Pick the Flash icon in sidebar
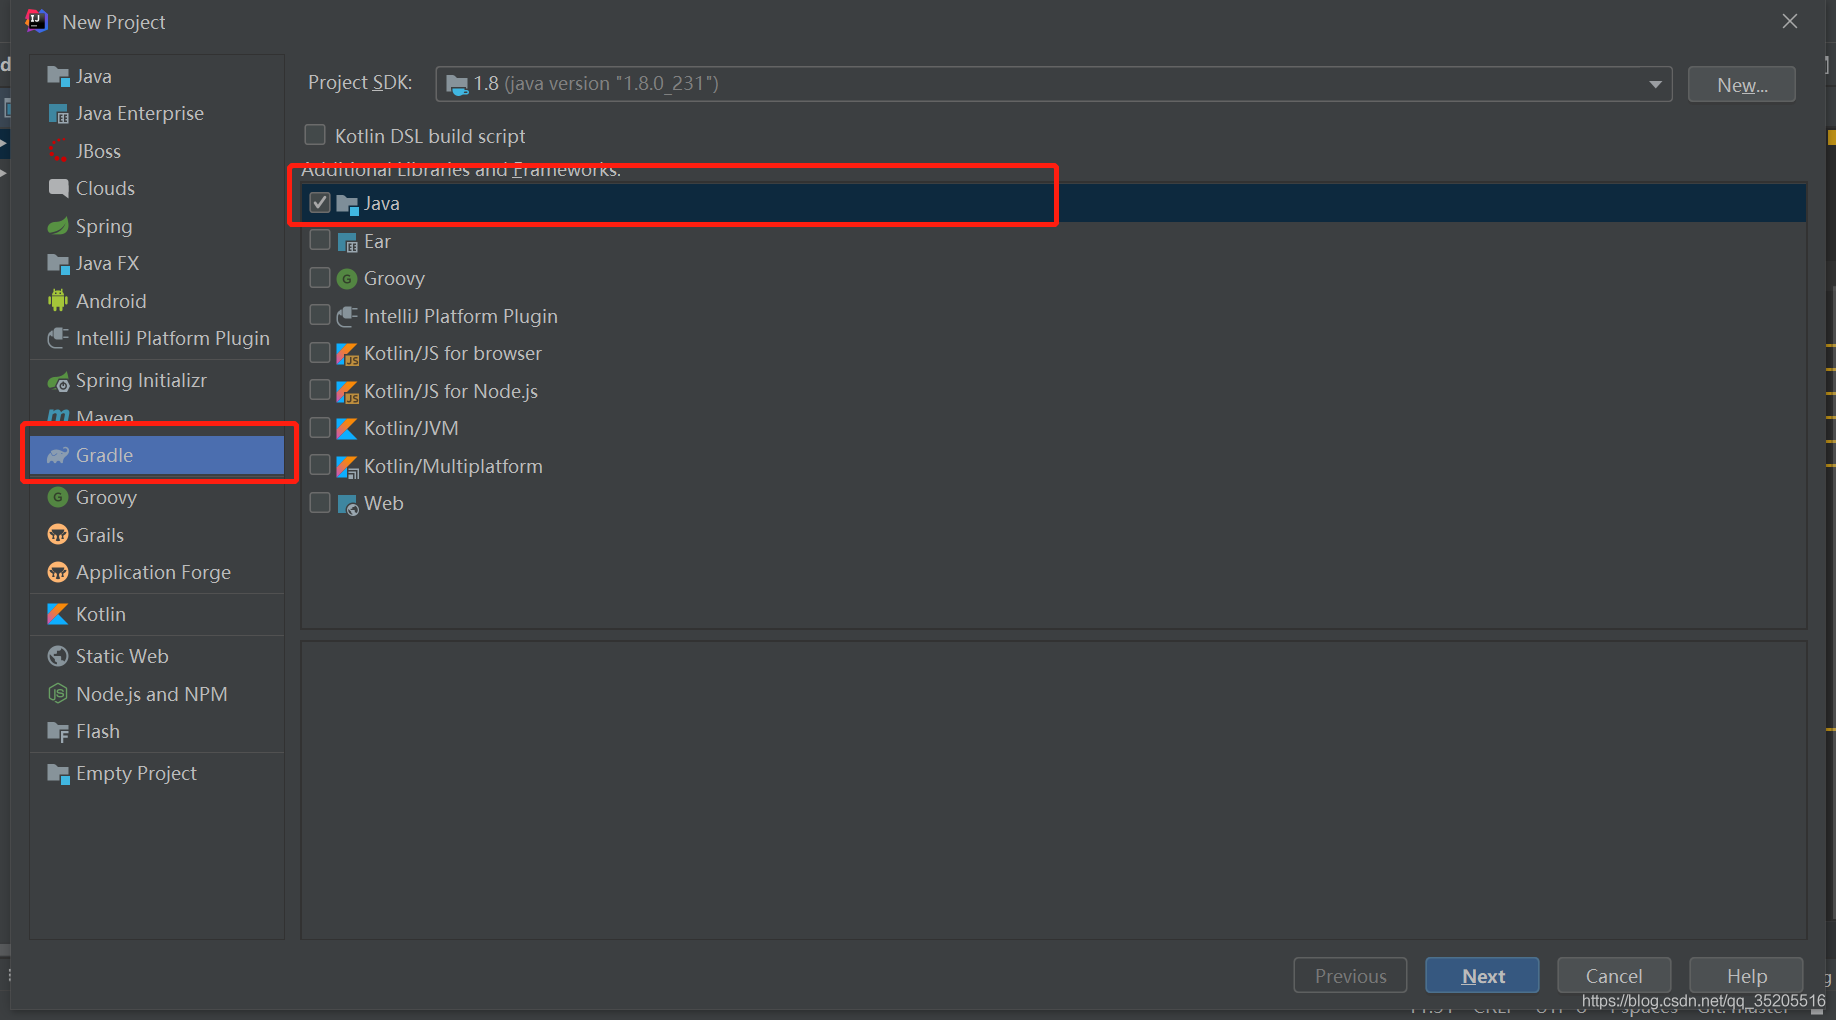 (x=58, y=731)
